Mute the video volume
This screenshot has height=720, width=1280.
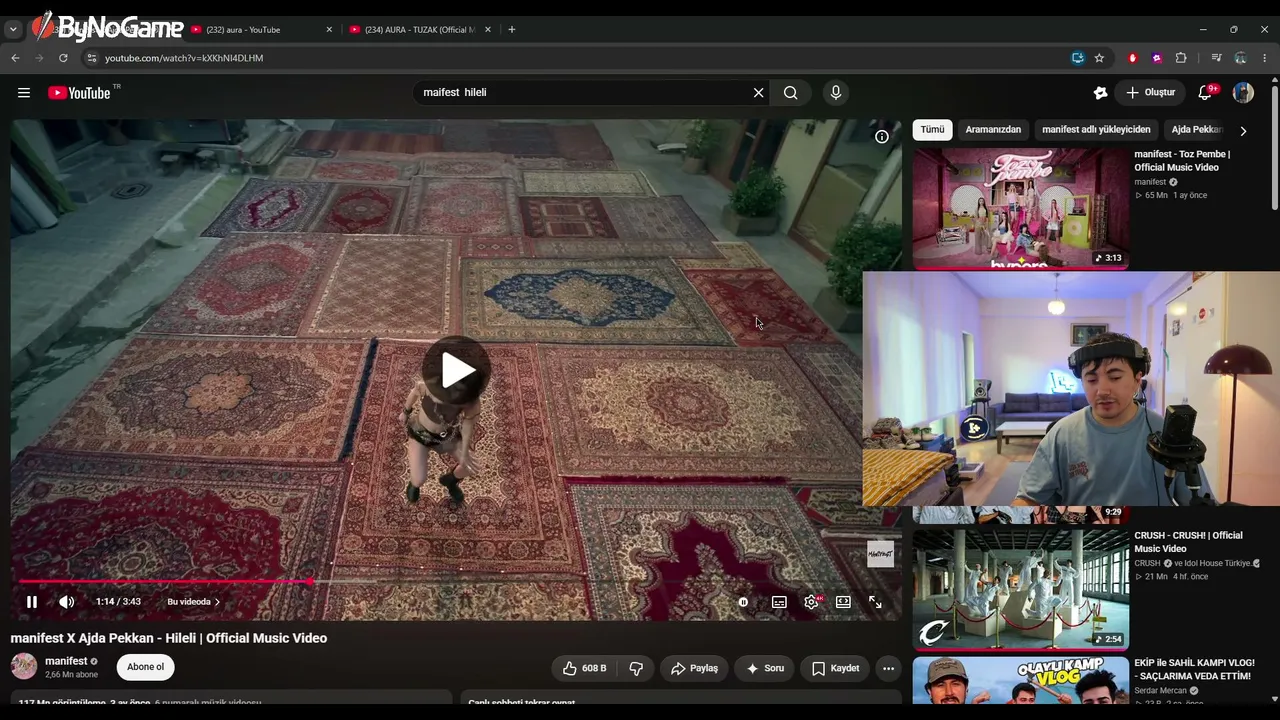[66, 602]
